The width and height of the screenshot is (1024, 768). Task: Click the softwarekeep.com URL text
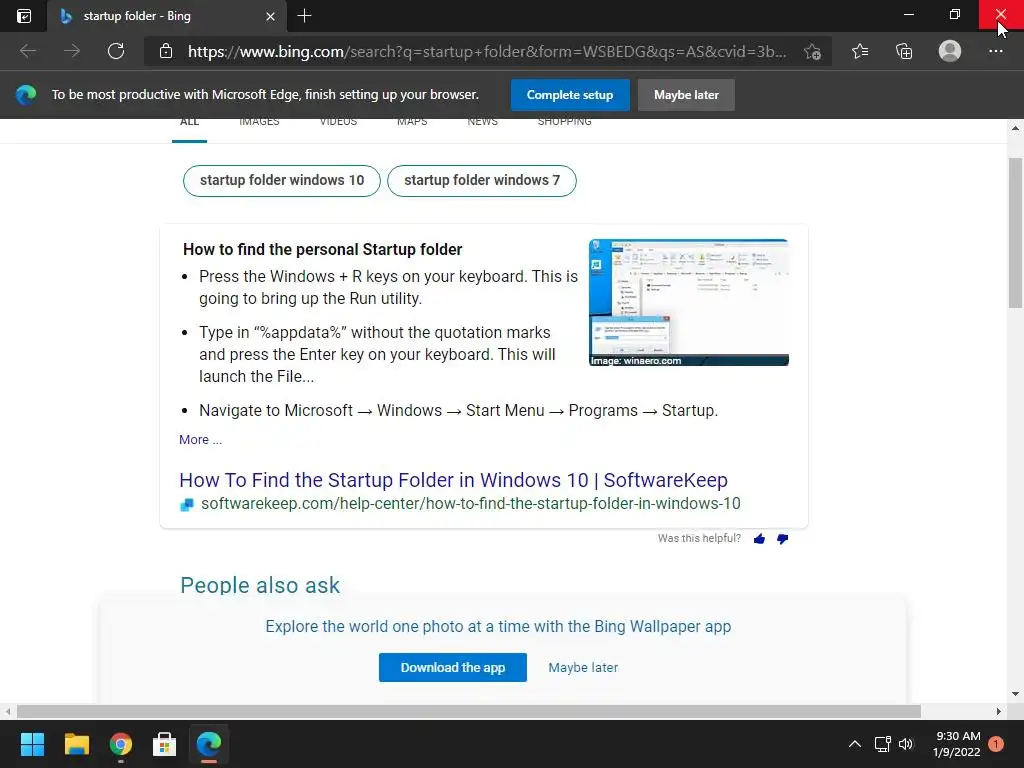pos(471,504)
